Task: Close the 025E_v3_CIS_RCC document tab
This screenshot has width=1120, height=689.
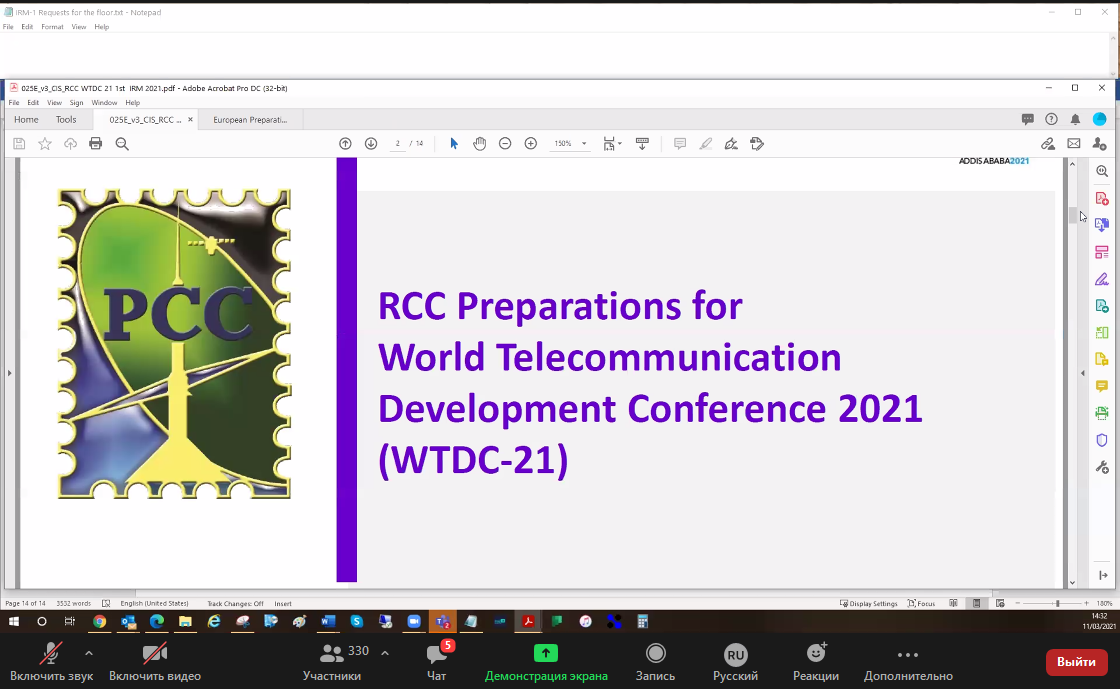Action: point(190,119)
